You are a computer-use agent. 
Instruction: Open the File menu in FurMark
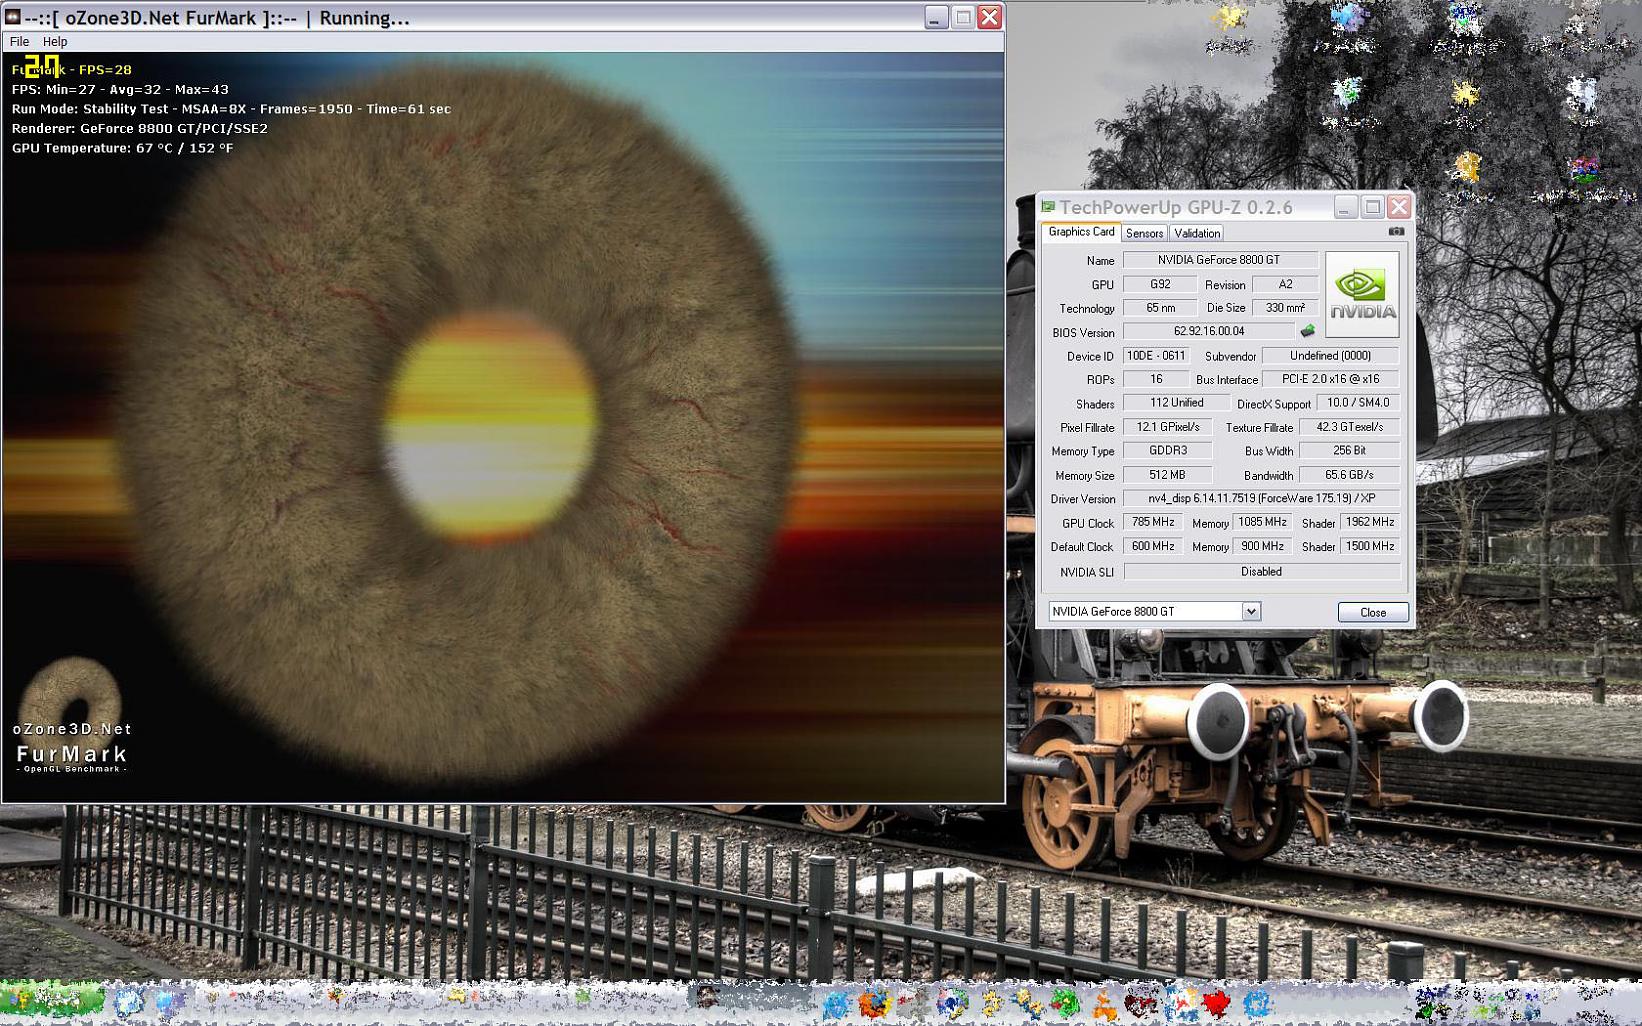tap(19, 42)
